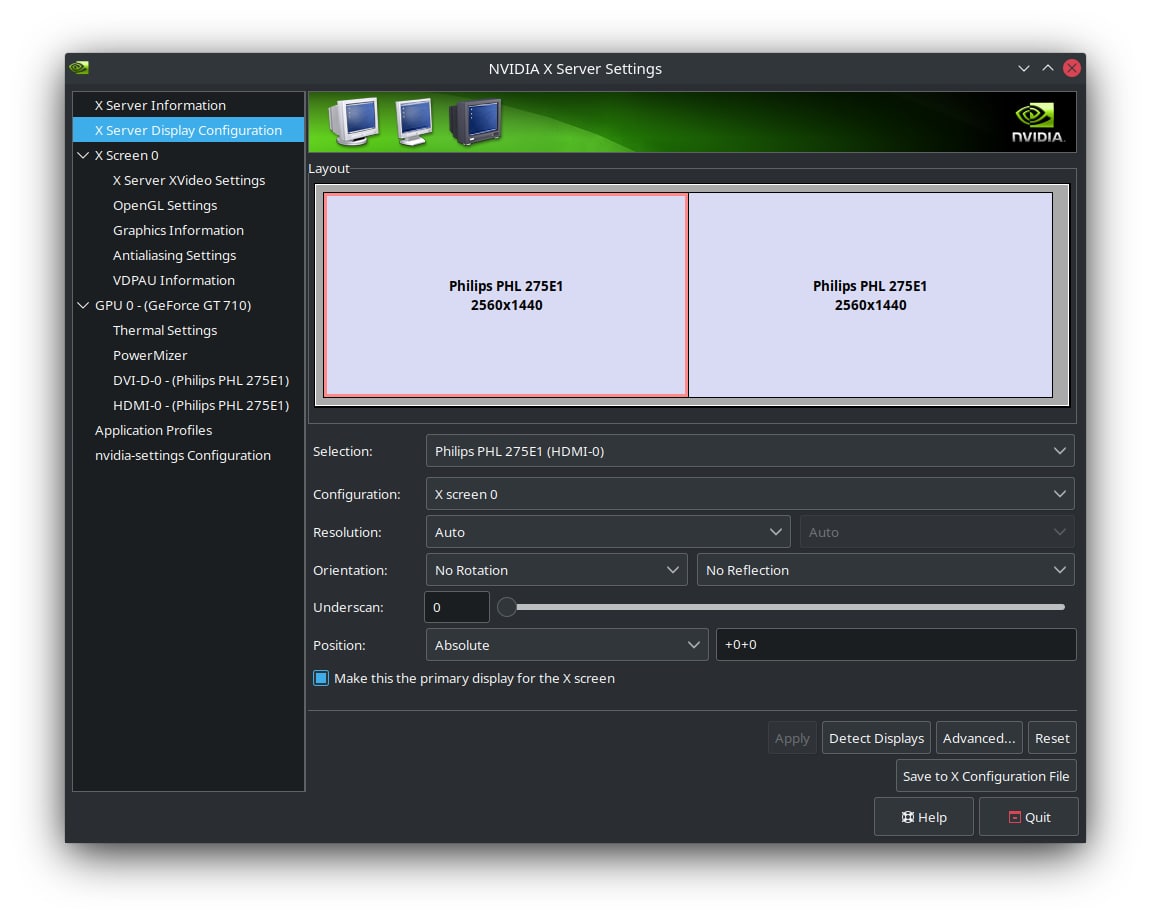Maximize window with the up-chevron title button

1047,68
